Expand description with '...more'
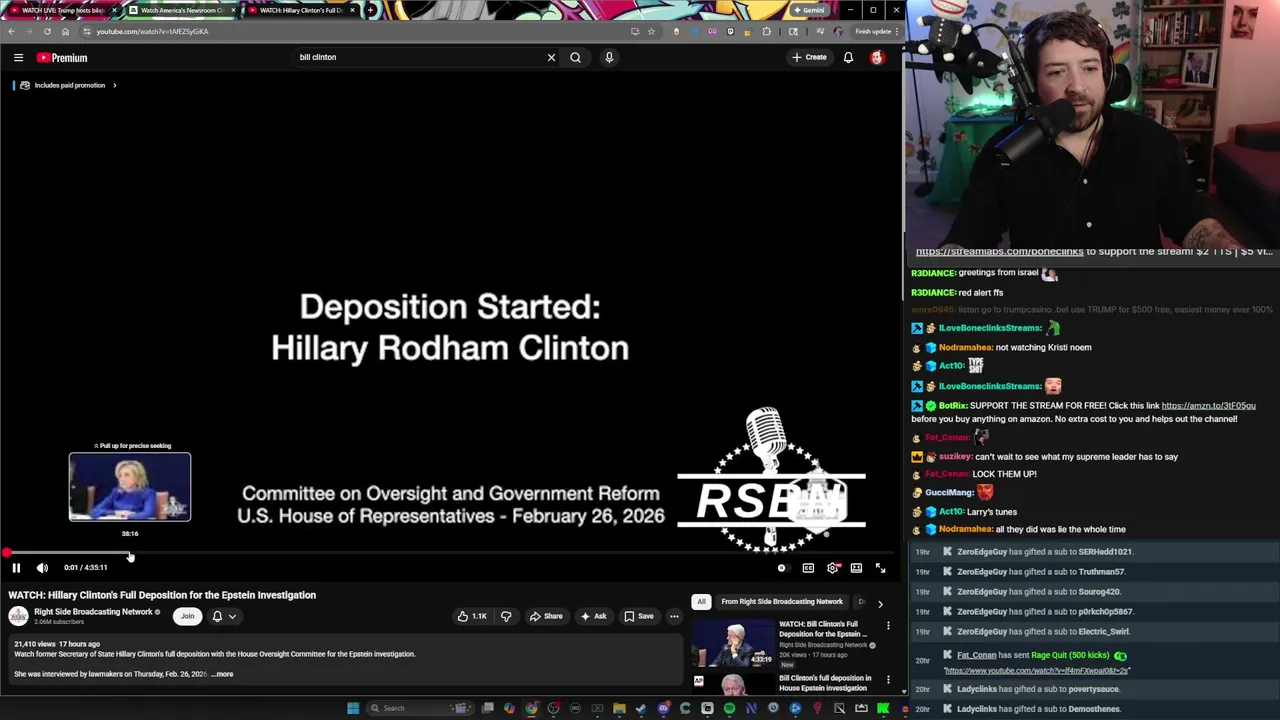 point(222,674)
